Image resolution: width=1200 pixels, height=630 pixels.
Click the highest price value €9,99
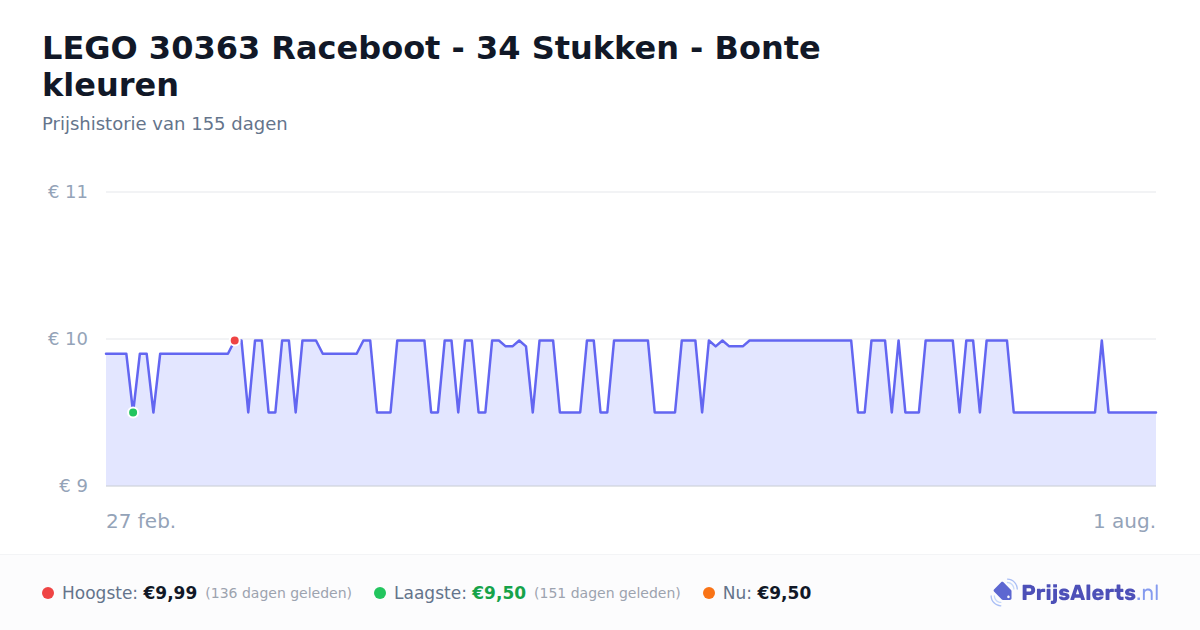click(x=170, y=593)
